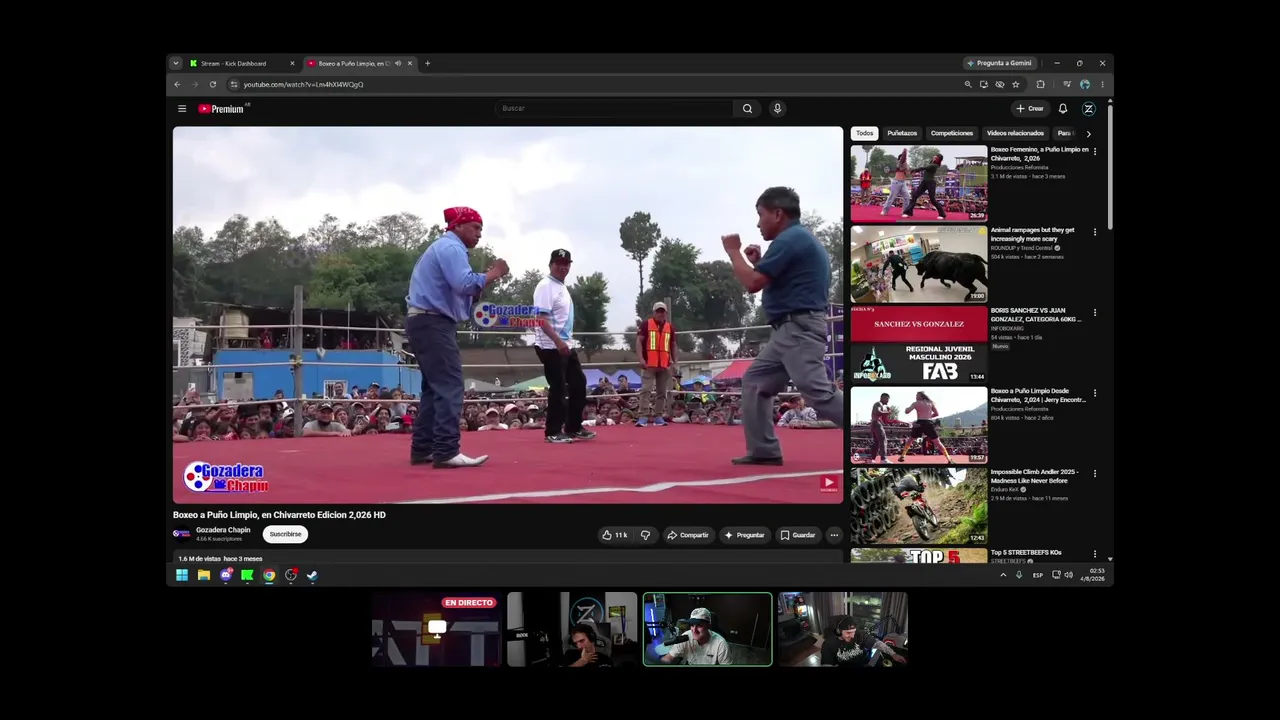
Task: View site information in address bar
Action: [233, 84]
